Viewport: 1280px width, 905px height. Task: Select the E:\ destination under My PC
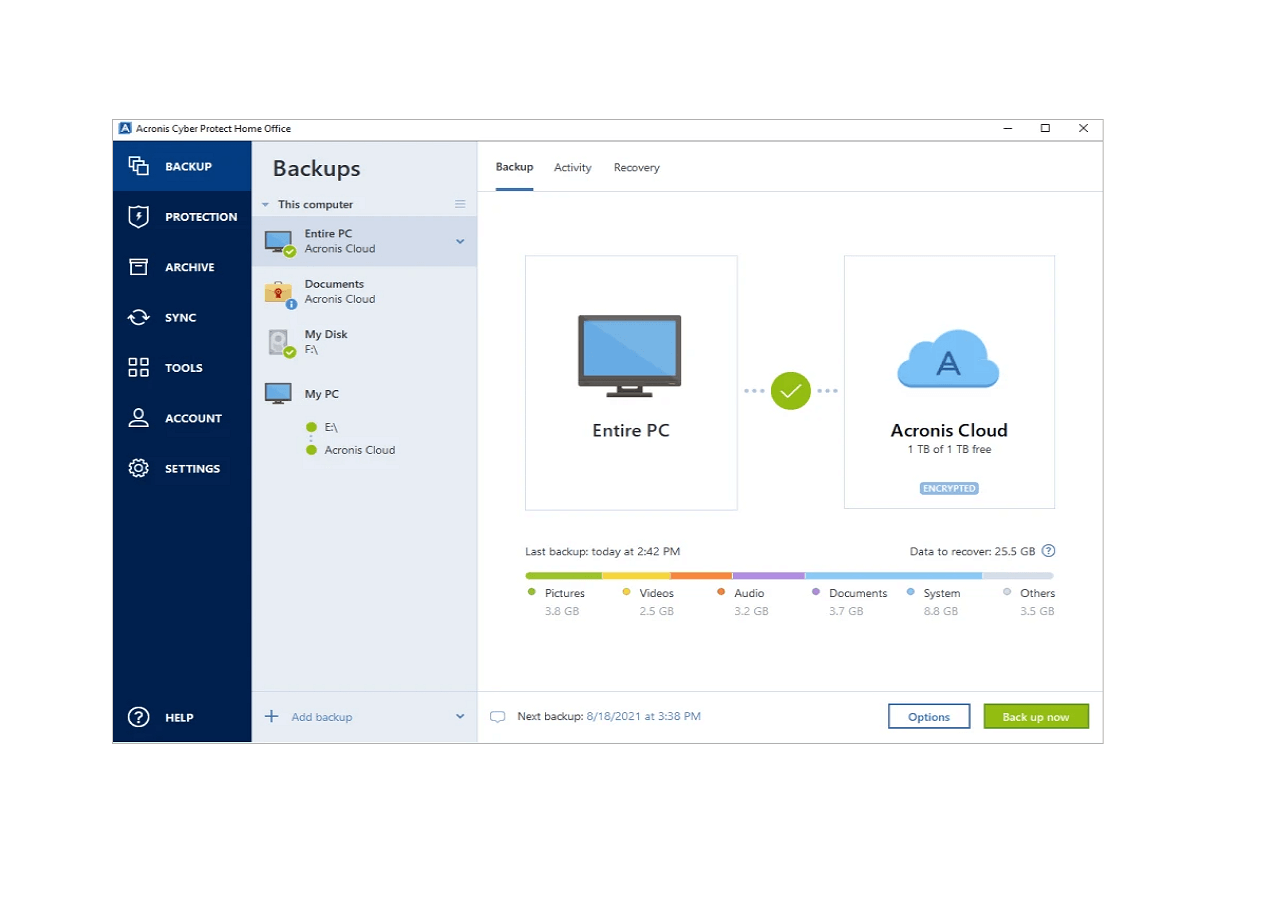pos(331,427)
